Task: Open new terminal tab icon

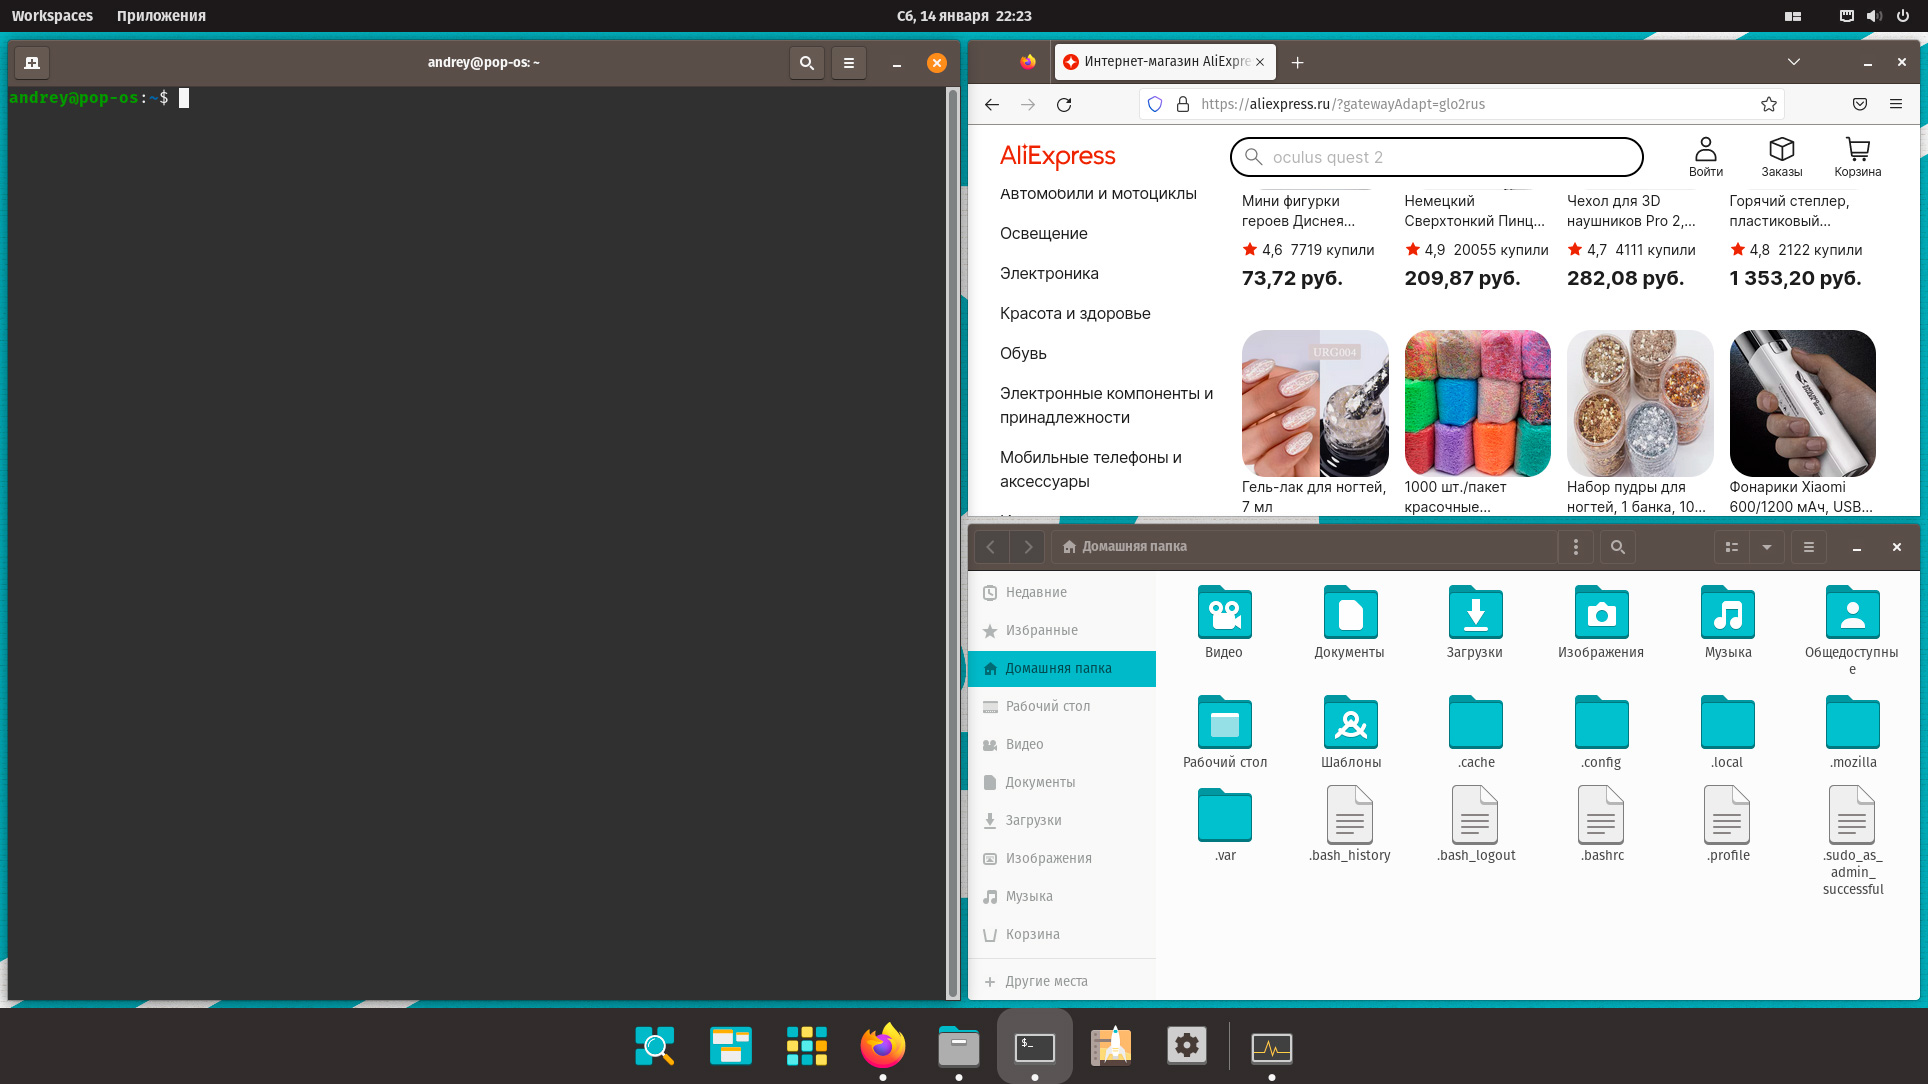Action: 32,63
